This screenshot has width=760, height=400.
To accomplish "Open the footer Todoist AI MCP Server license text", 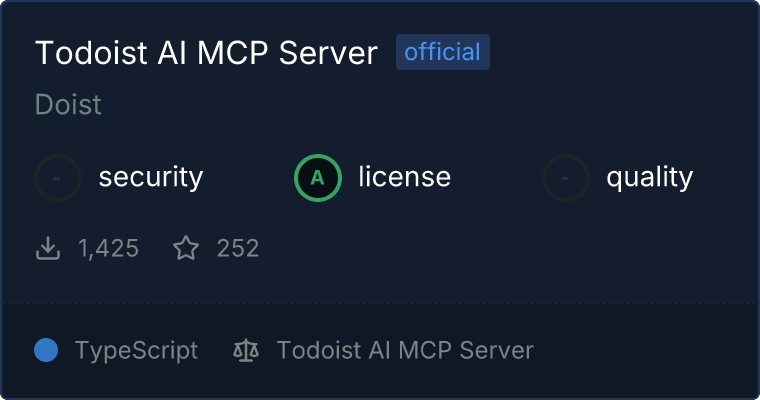I will tap(405, 350).
